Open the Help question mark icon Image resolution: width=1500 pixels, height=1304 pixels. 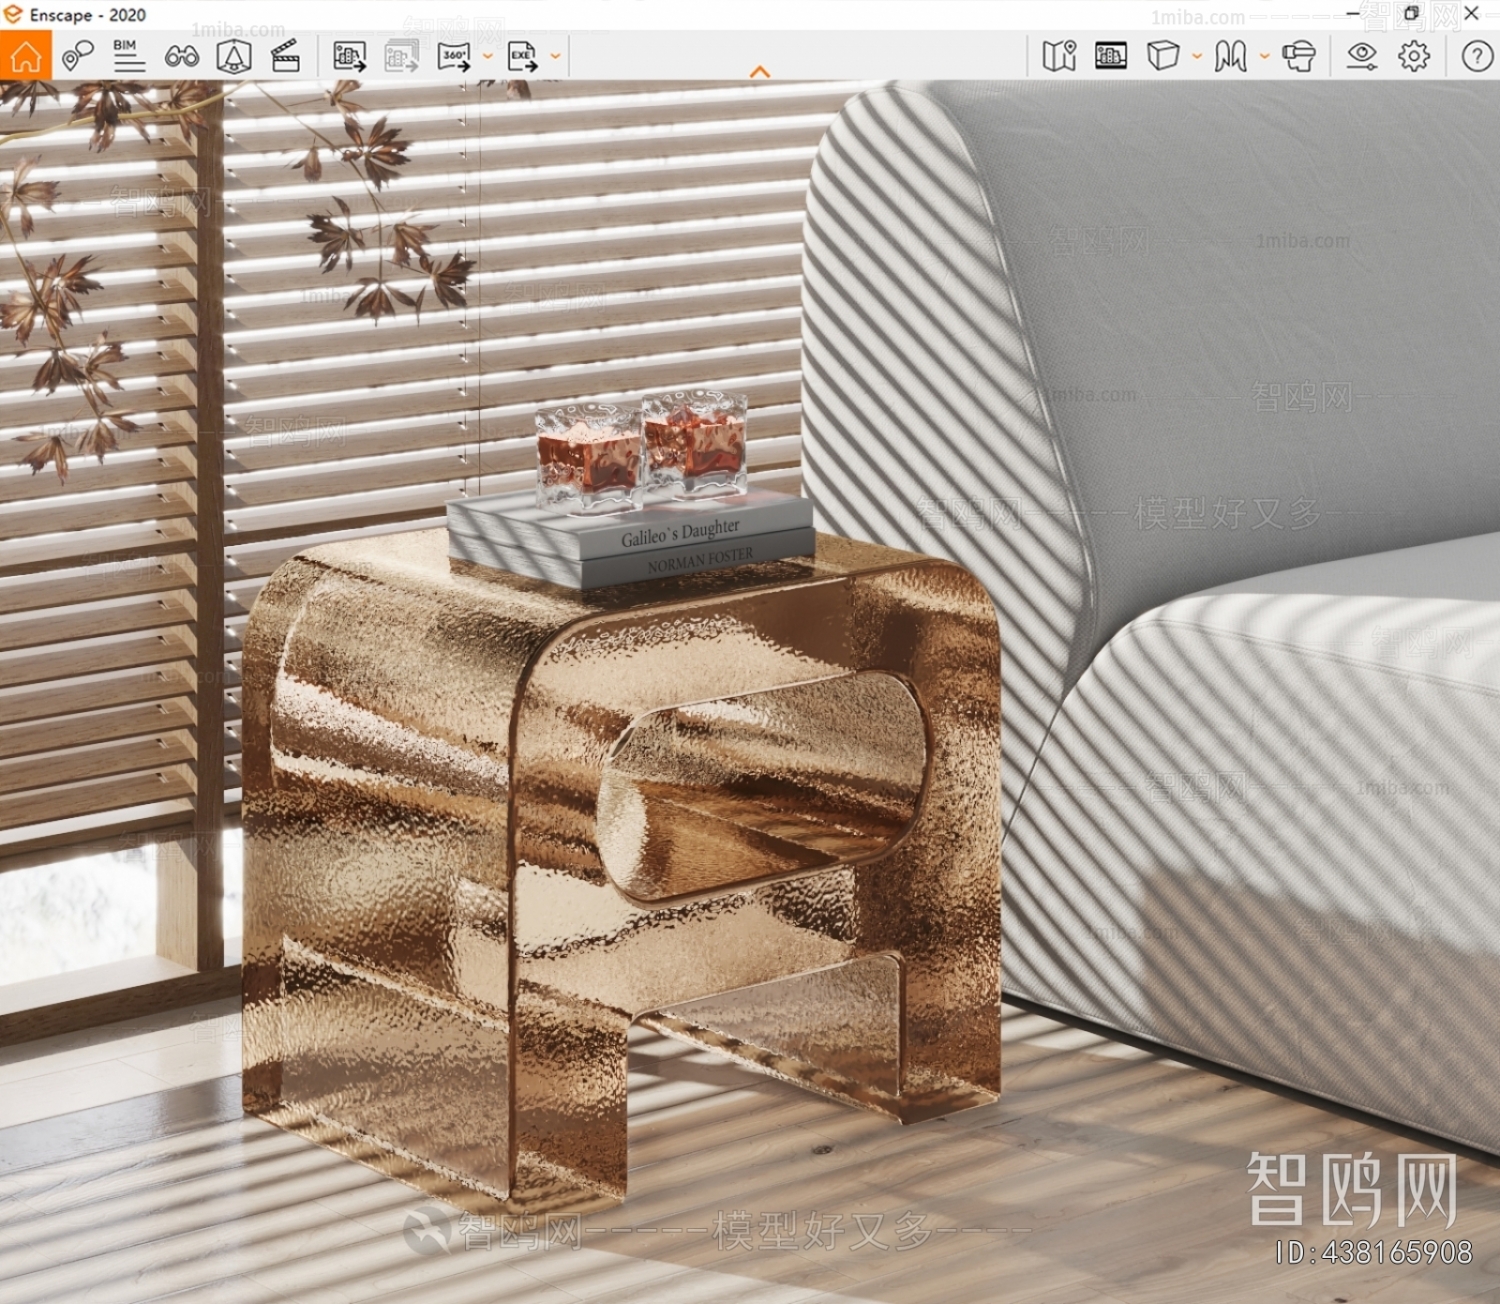tap(1477, 56)
